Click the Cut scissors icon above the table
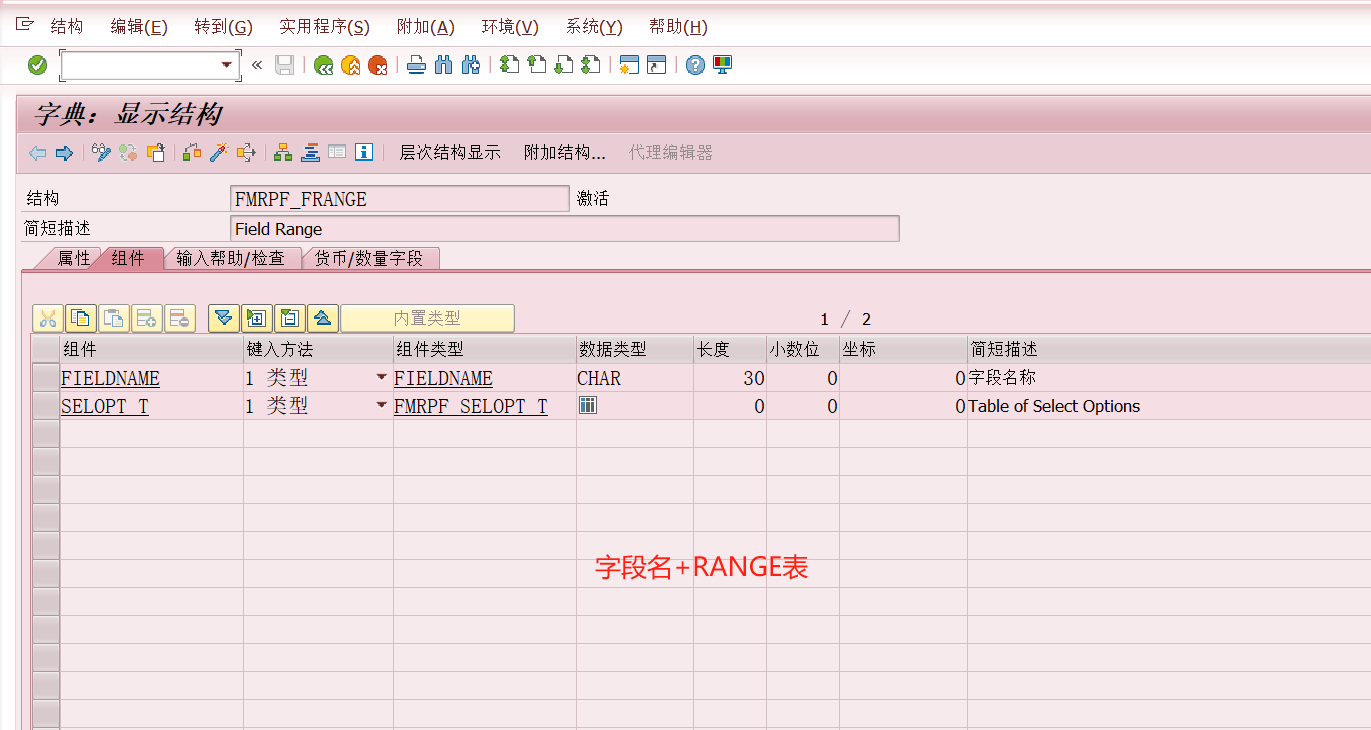The height and width of the screenshot is (730, 1371). 46,318
